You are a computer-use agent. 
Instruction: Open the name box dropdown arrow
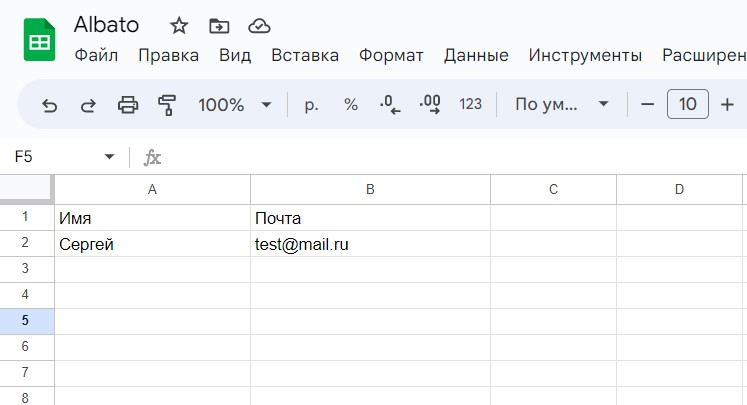[x=109, y=157]
